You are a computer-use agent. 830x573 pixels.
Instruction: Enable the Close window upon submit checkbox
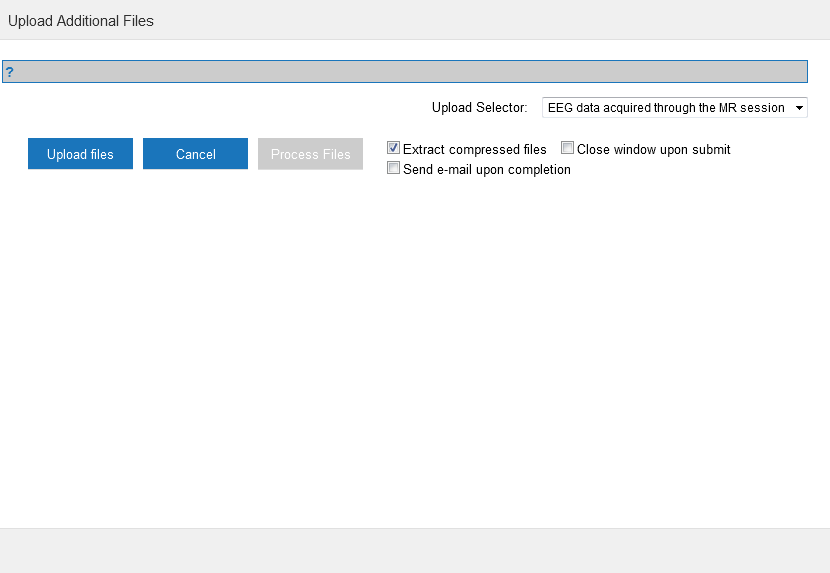point(568,148)
